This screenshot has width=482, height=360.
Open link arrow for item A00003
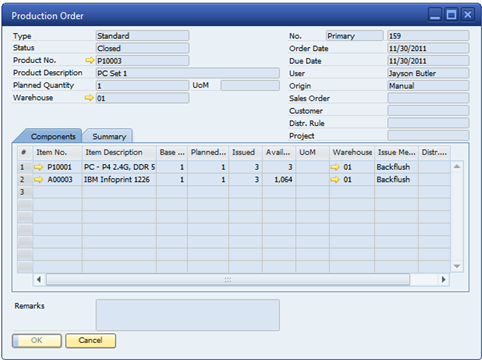click(x=39, y=180)
